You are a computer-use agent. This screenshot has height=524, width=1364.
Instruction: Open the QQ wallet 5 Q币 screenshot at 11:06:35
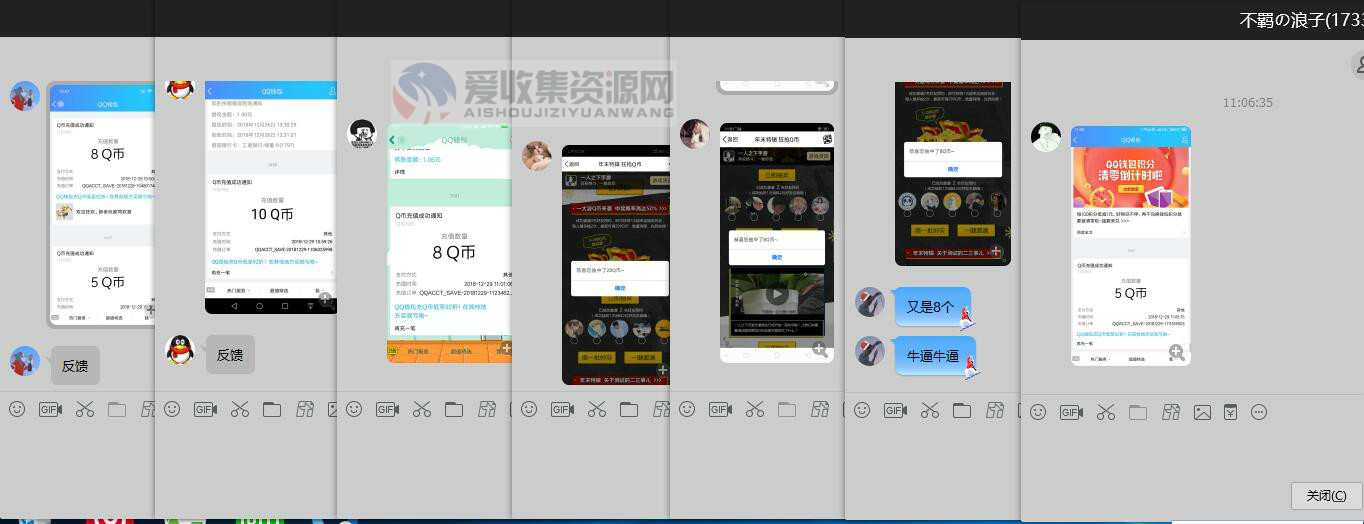tap(1130, 245)
